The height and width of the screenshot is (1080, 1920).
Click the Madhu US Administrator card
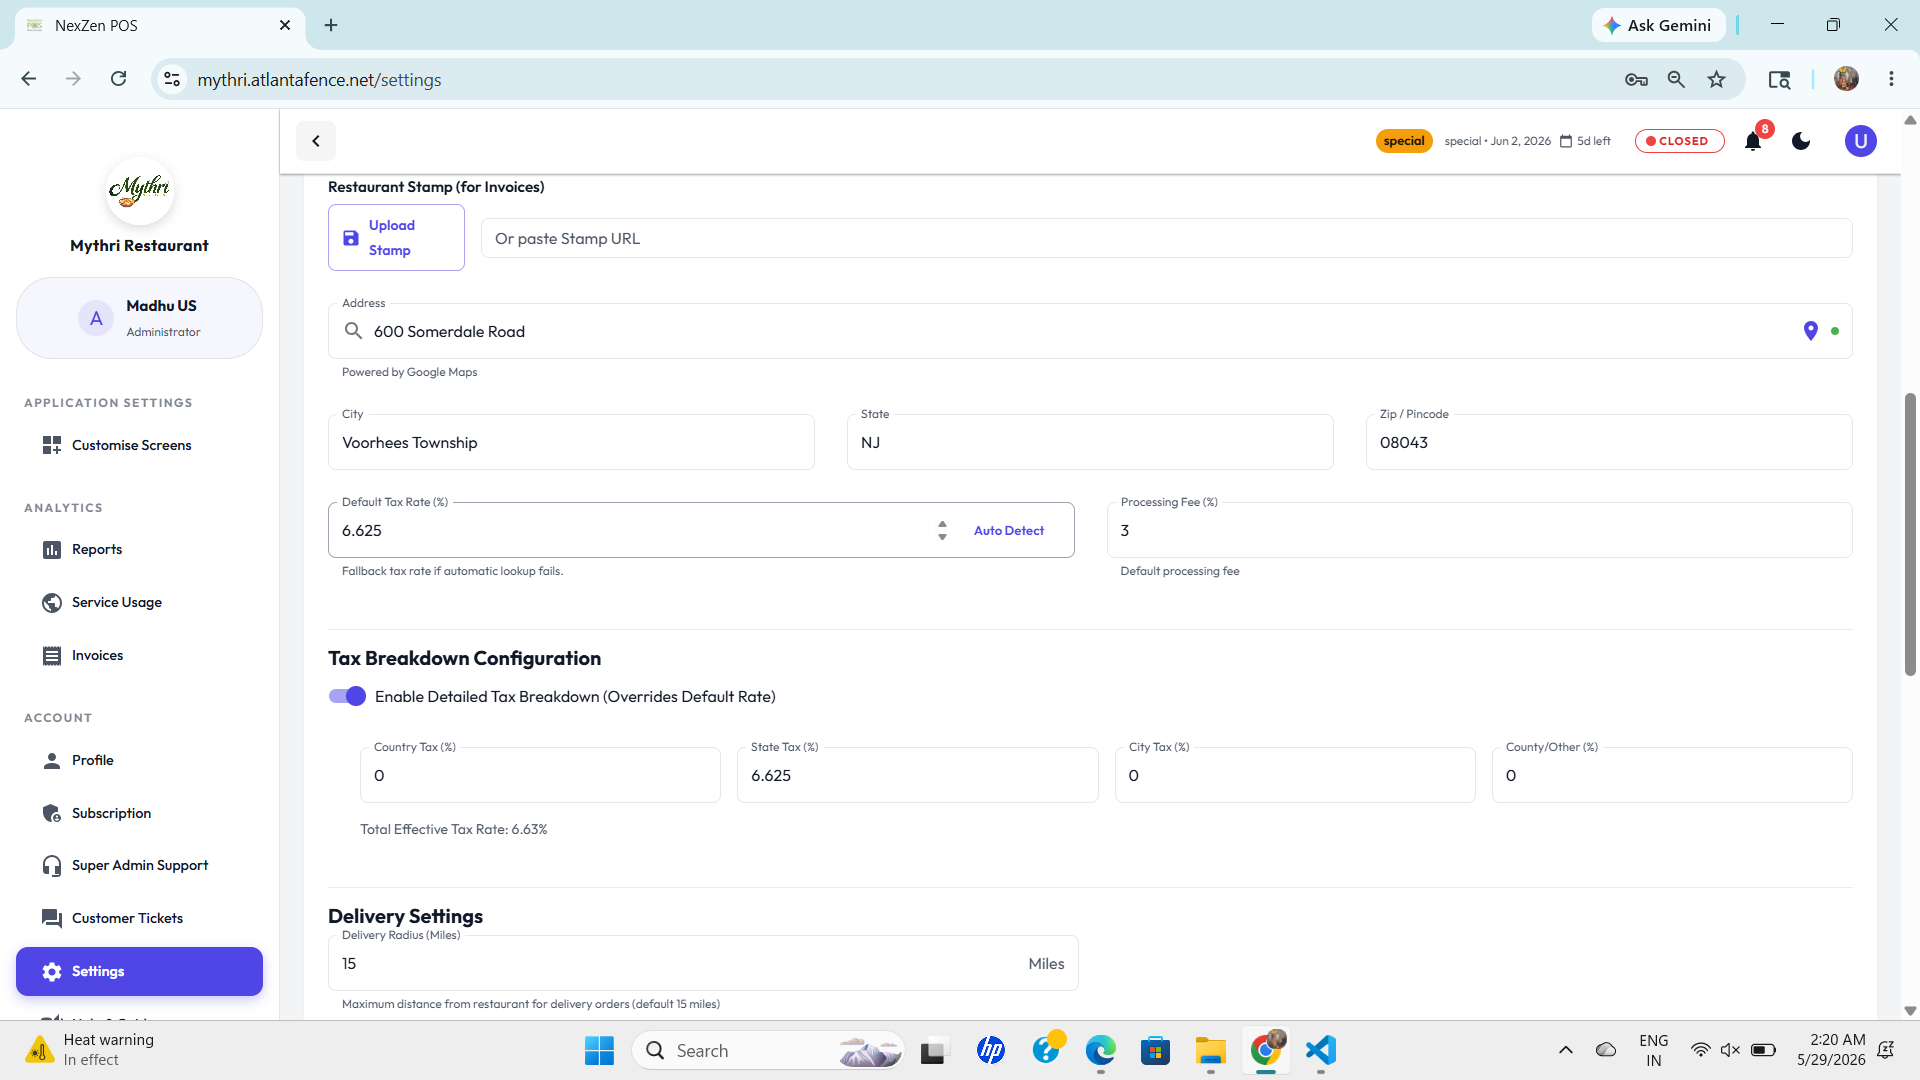pyautogui.click(x=139, y=318)
